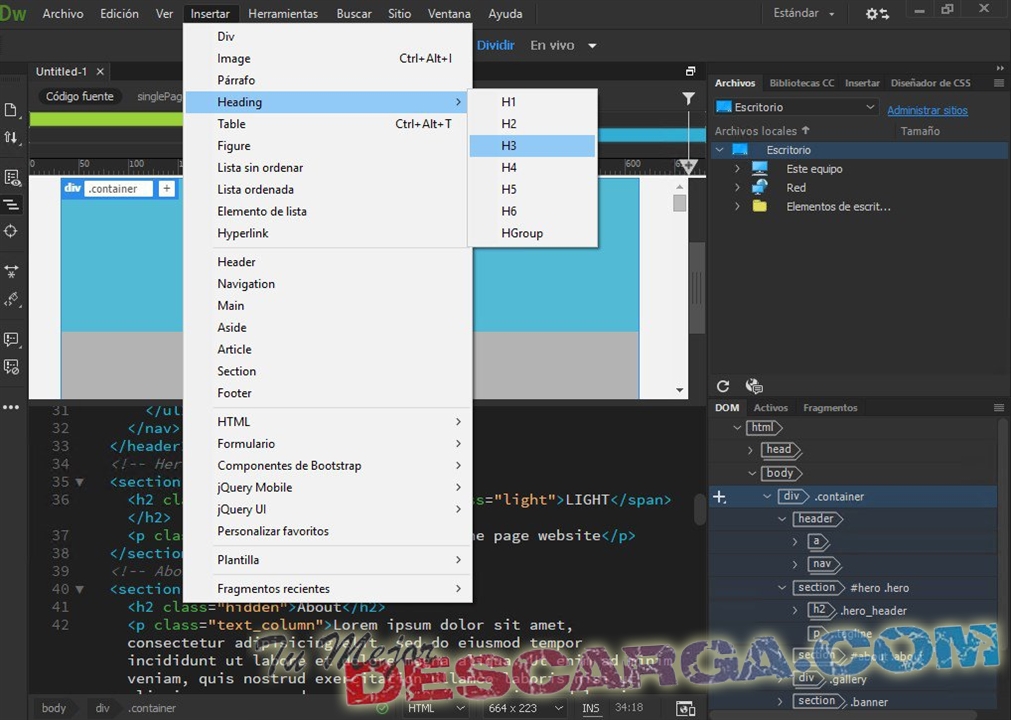Click the restore document window icon
The width and height of the screenshot is (1011, 720).
pos(690,72)
